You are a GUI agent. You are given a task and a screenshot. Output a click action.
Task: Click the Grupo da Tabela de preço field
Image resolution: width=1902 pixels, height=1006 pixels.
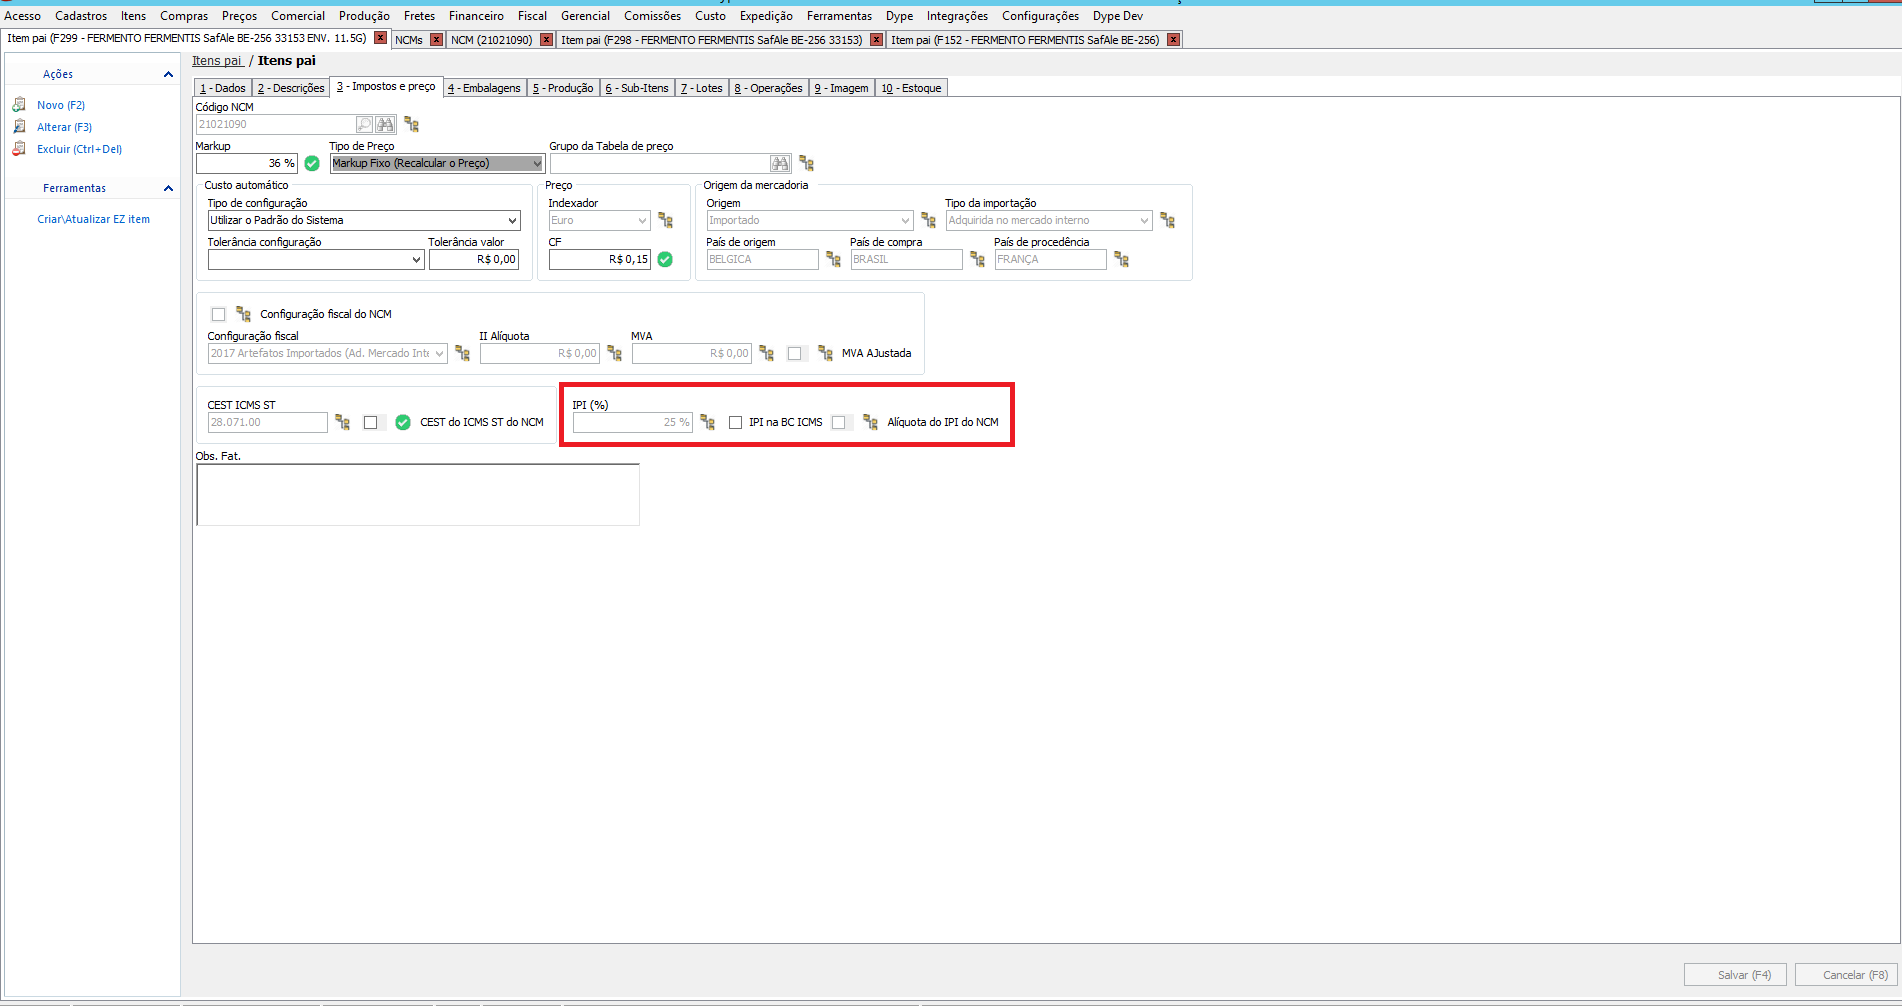coord(659,164)
